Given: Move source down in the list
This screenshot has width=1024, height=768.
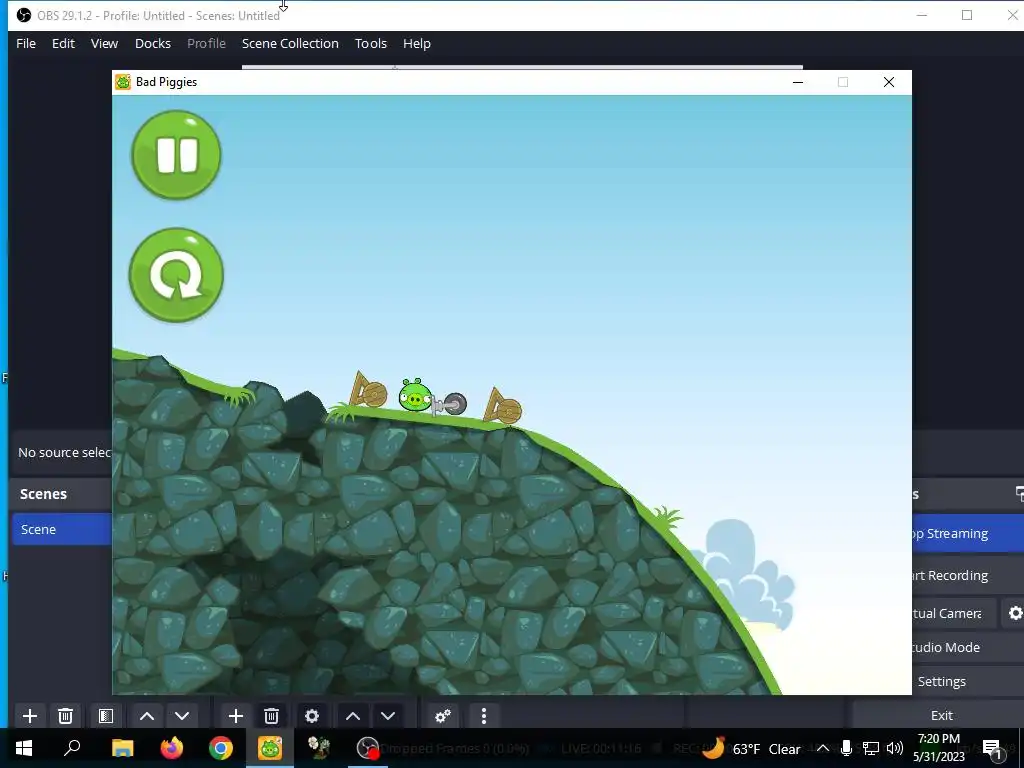Looking at the screenshot, I should (x=388, y=716).
